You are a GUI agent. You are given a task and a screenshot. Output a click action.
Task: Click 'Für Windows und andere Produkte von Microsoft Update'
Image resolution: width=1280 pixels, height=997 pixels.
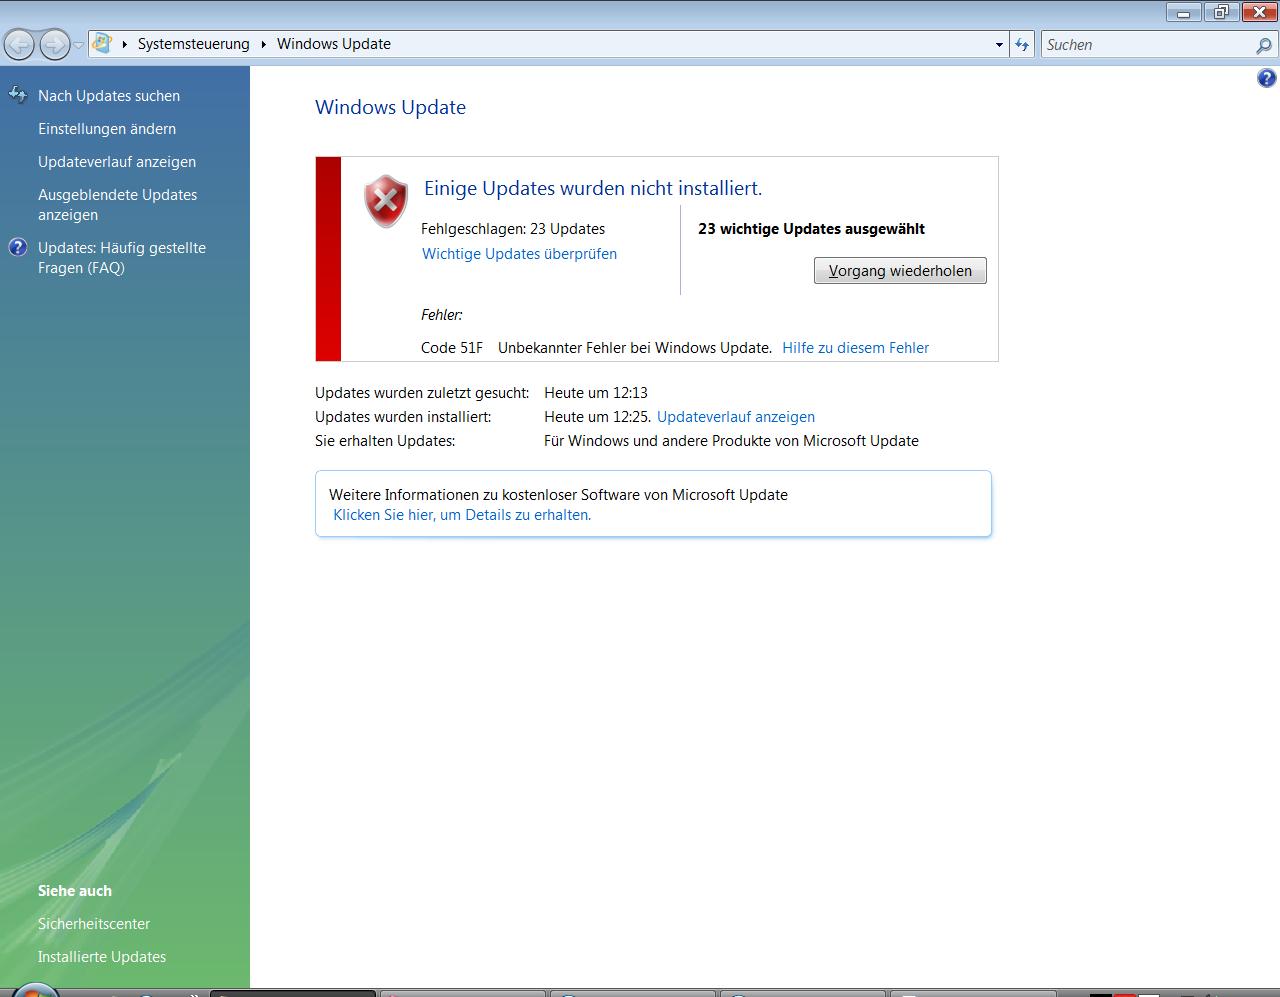coord(731,441)
